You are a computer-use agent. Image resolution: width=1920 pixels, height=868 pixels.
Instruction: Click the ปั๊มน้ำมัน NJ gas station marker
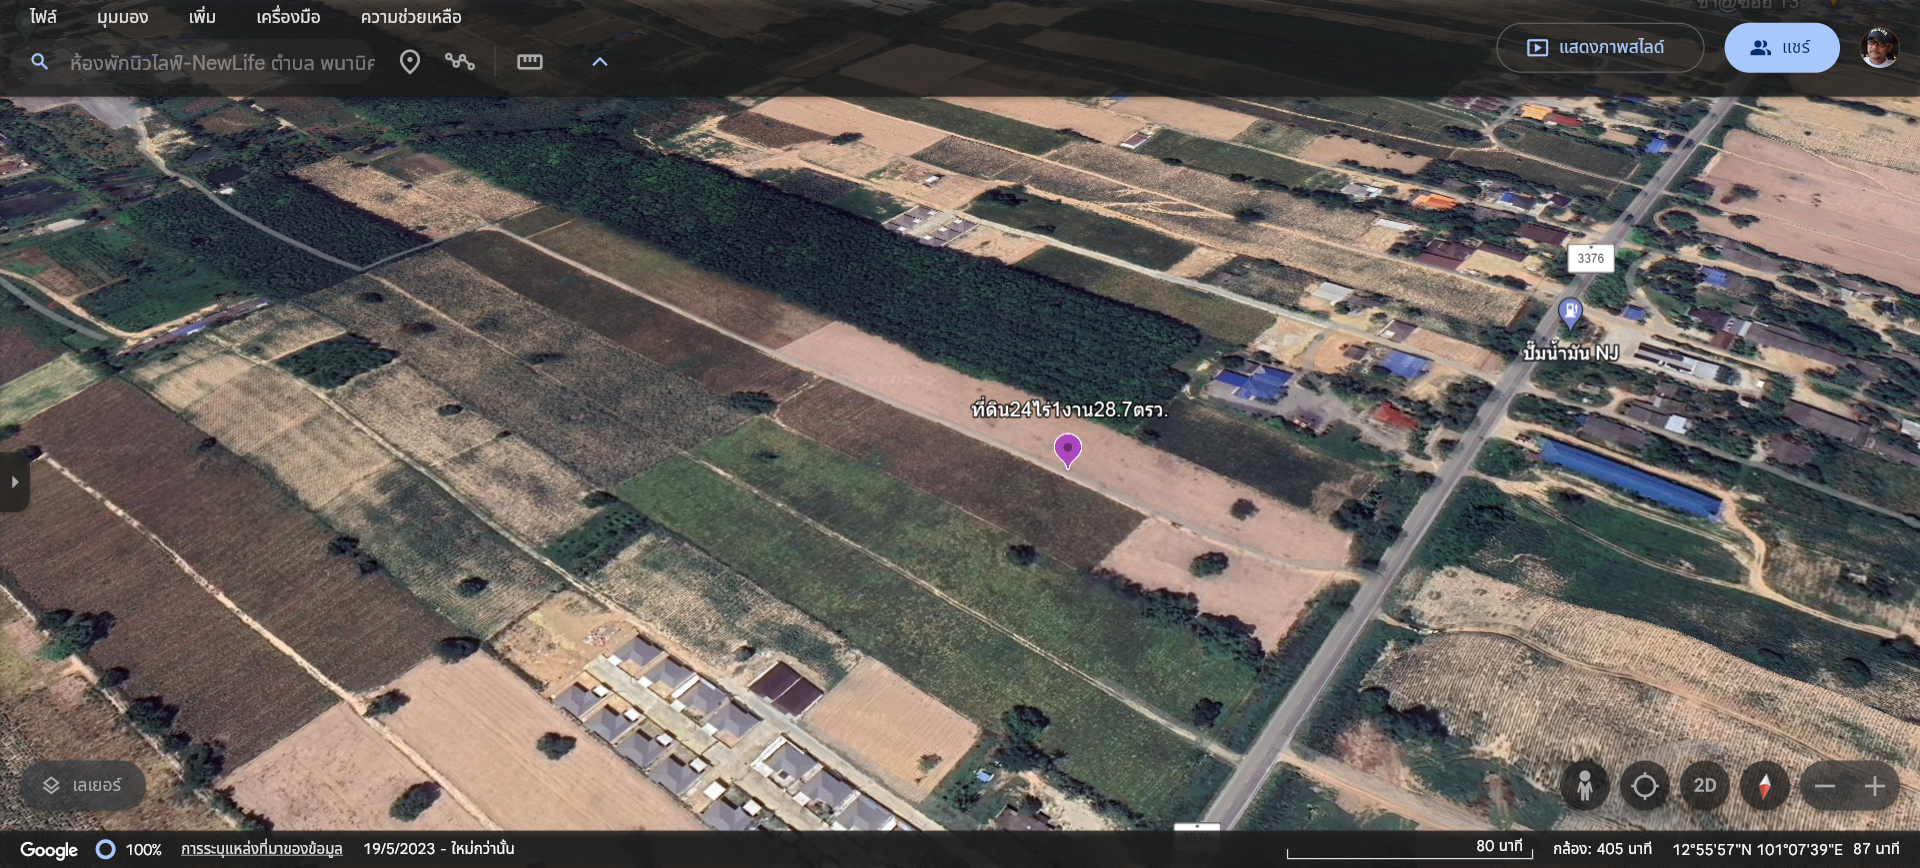pyautogui.click(x=1570, y=313)
